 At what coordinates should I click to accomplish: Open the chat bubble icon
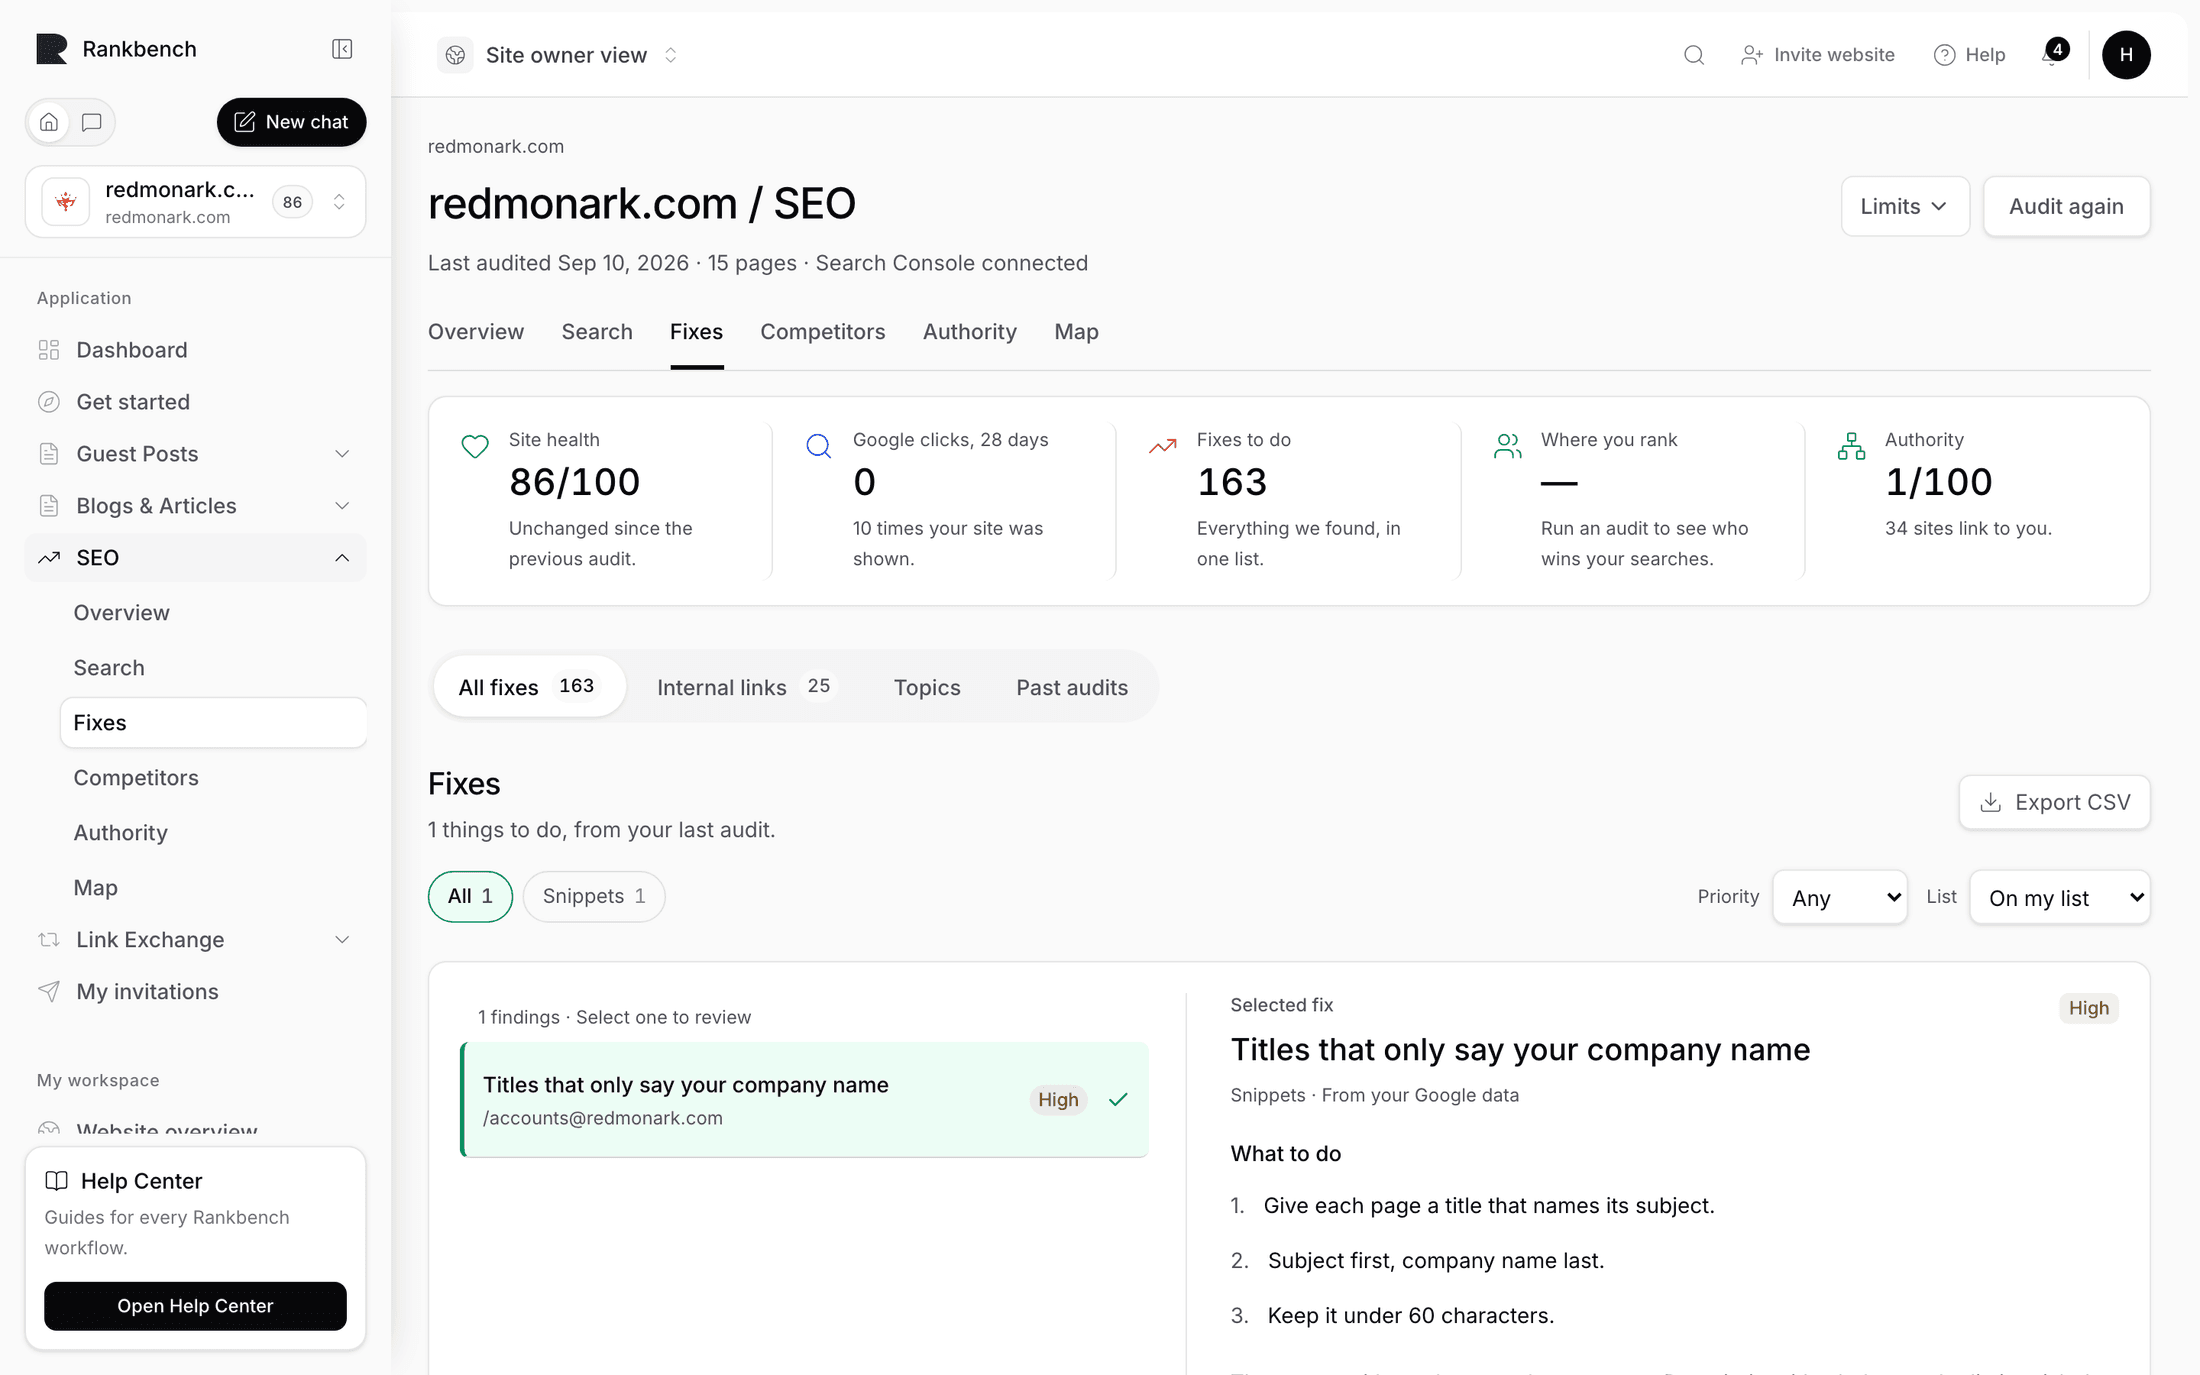[92, 122]
